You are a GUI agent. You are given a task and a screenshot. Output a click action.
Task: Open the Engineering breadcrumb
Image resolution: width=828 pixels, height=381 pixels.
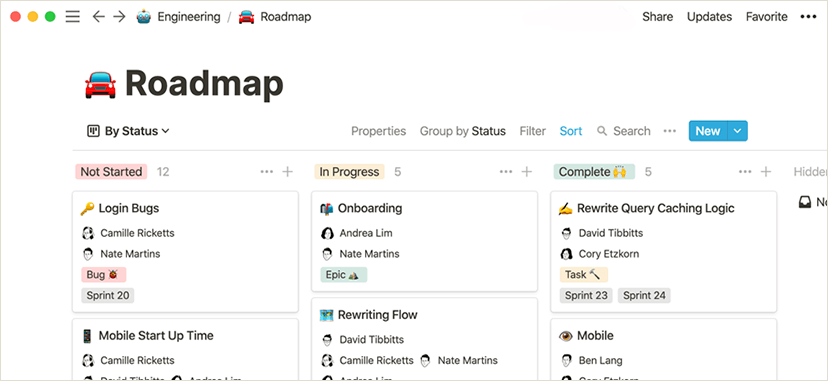[x=189, y=17]
